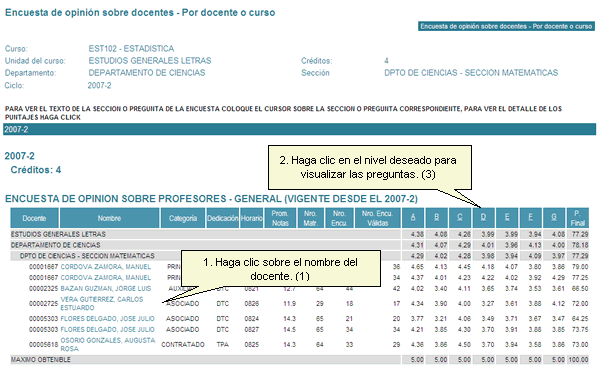Click the level A column header link
The height and width of the screenshot is (373, 600).
pos(413,218)
